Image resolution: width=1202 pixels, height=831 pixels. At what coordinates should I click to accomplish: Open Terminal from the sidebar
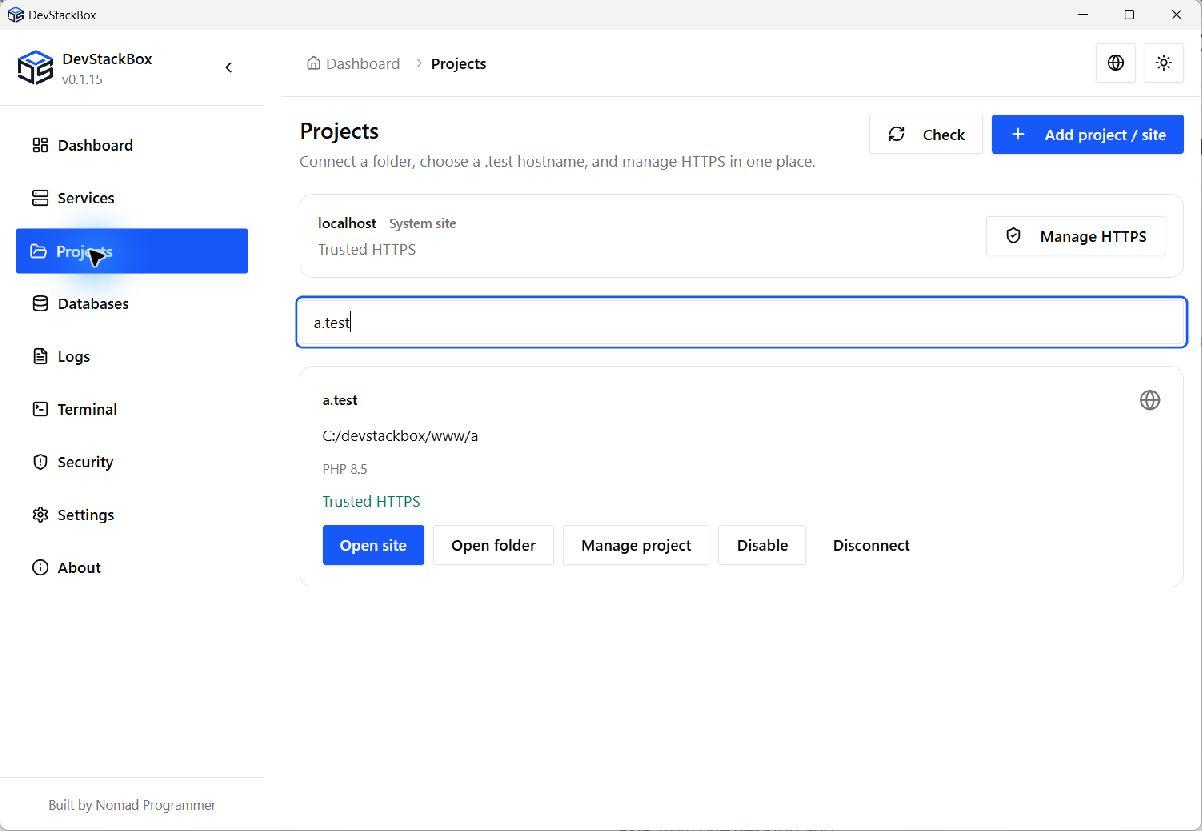coord(132,409)
